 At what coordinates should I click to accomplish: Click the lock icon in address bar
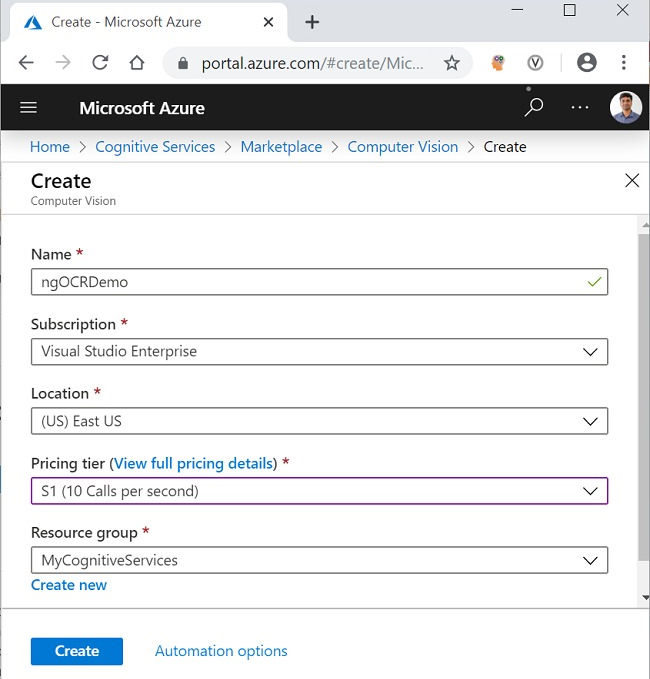[183, 63]
